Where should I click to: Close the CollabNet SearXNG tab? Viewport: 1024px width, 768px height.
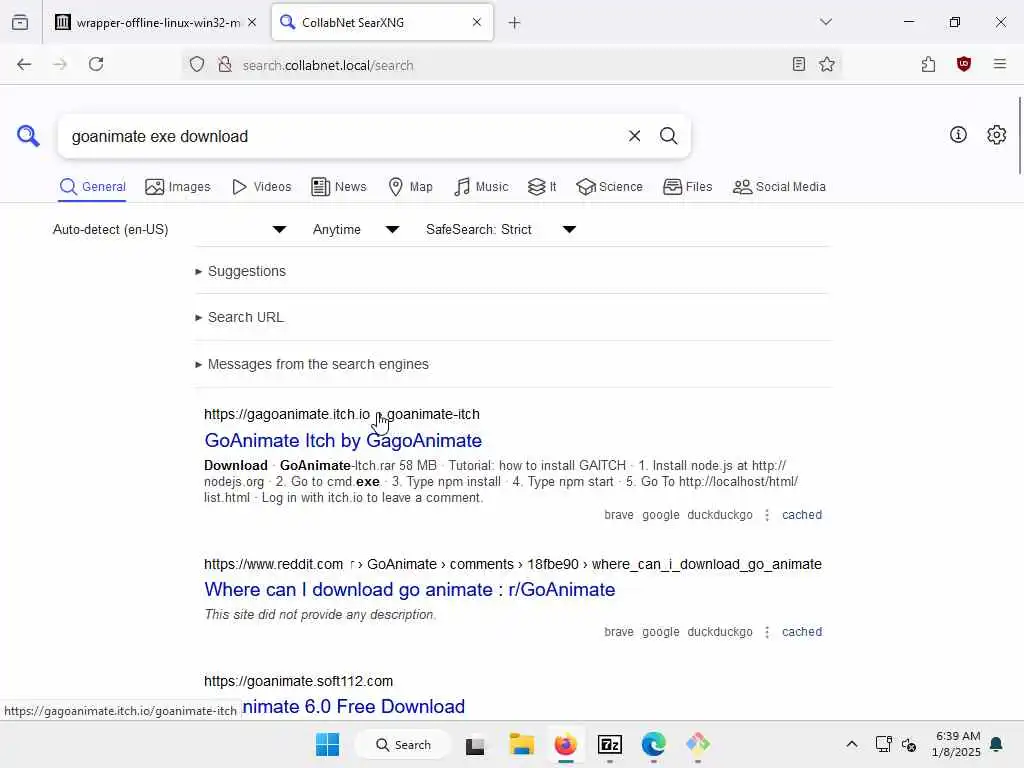pyautogui.click(x=477, y=22)
